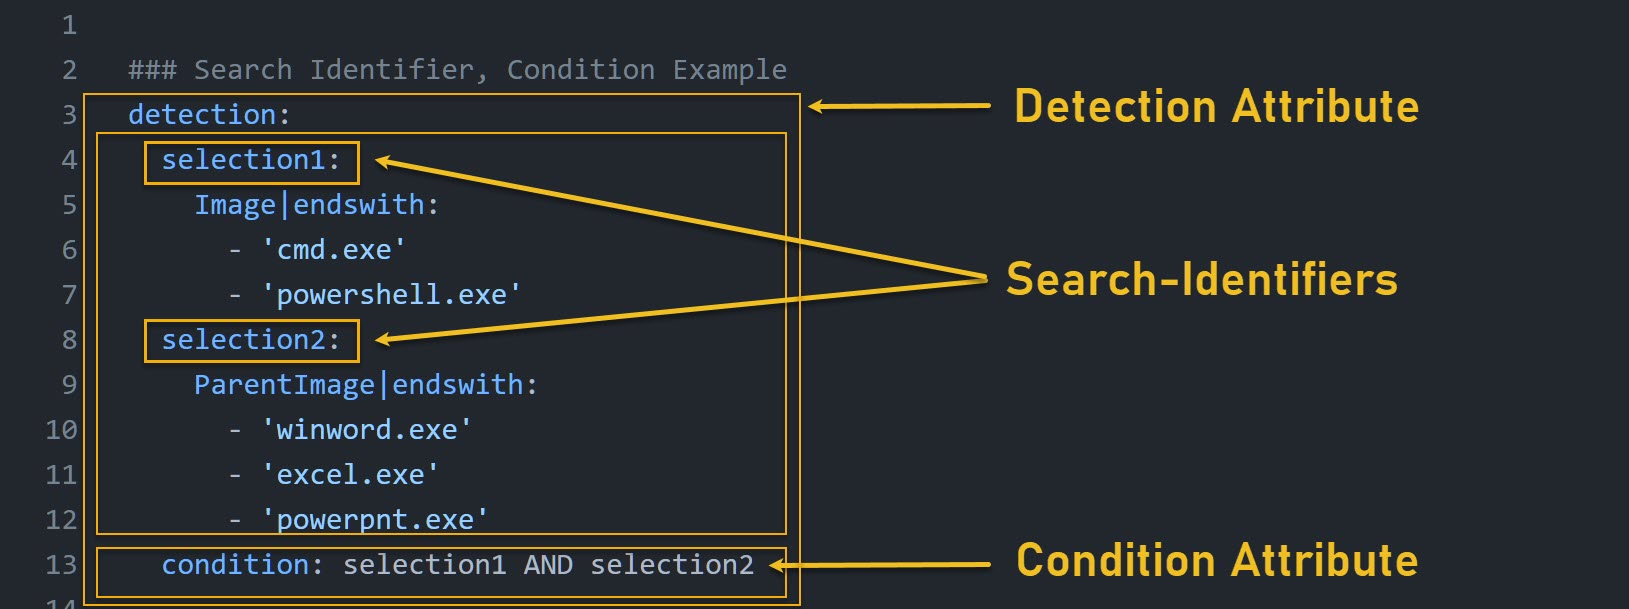Click the detection: key on line 3
Image resolution: width=1629 pixels, height=609 pixels.
[209, 115]
